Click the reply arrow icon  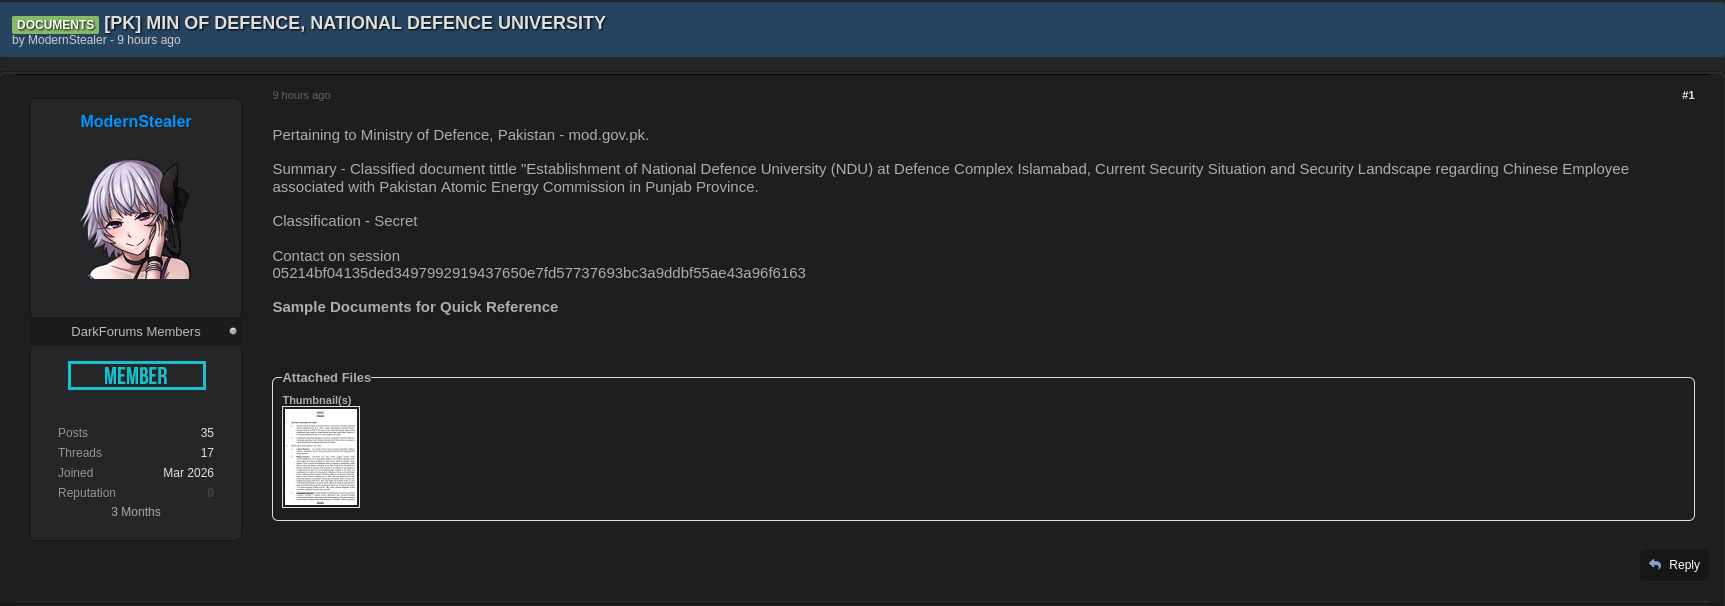tap(1655, 565)
